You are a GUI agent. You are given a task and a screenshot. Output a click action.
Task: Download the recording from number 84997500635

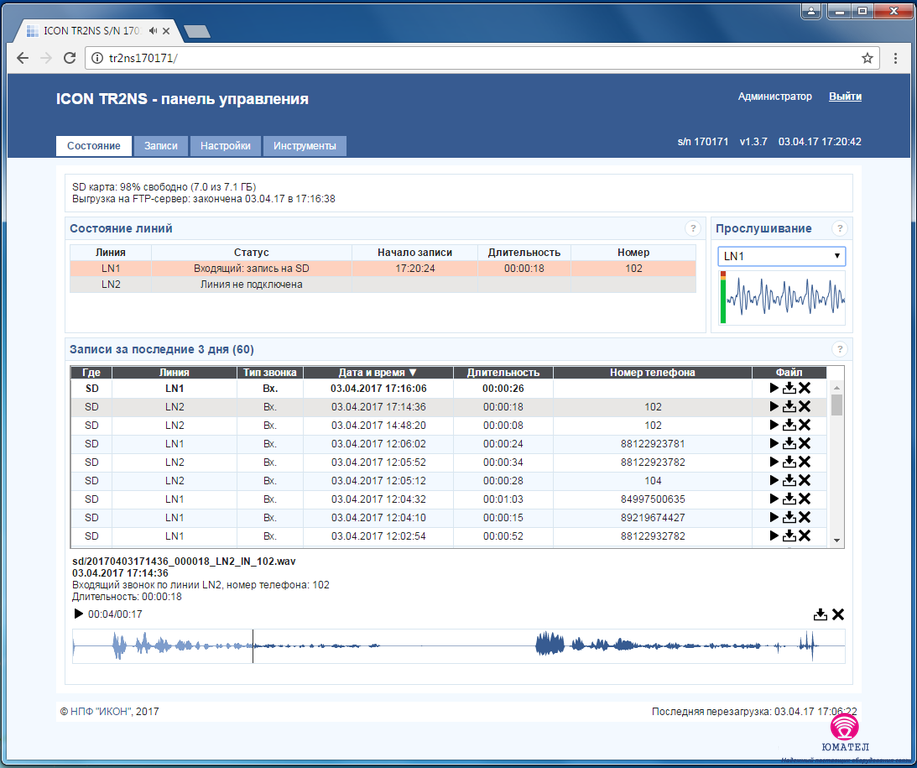789,499
